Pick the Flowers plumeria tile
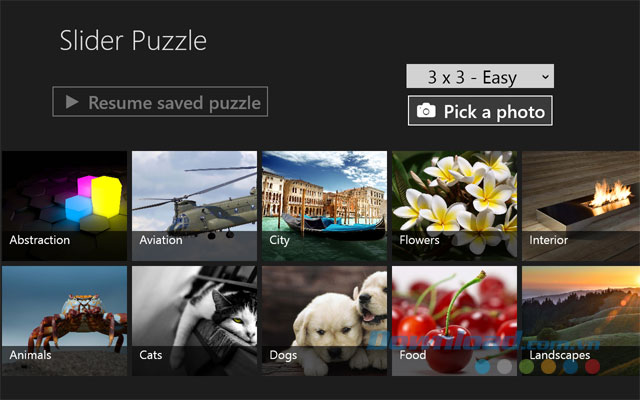The height and width of the screenshot is (400, 640). coord(454,200)
